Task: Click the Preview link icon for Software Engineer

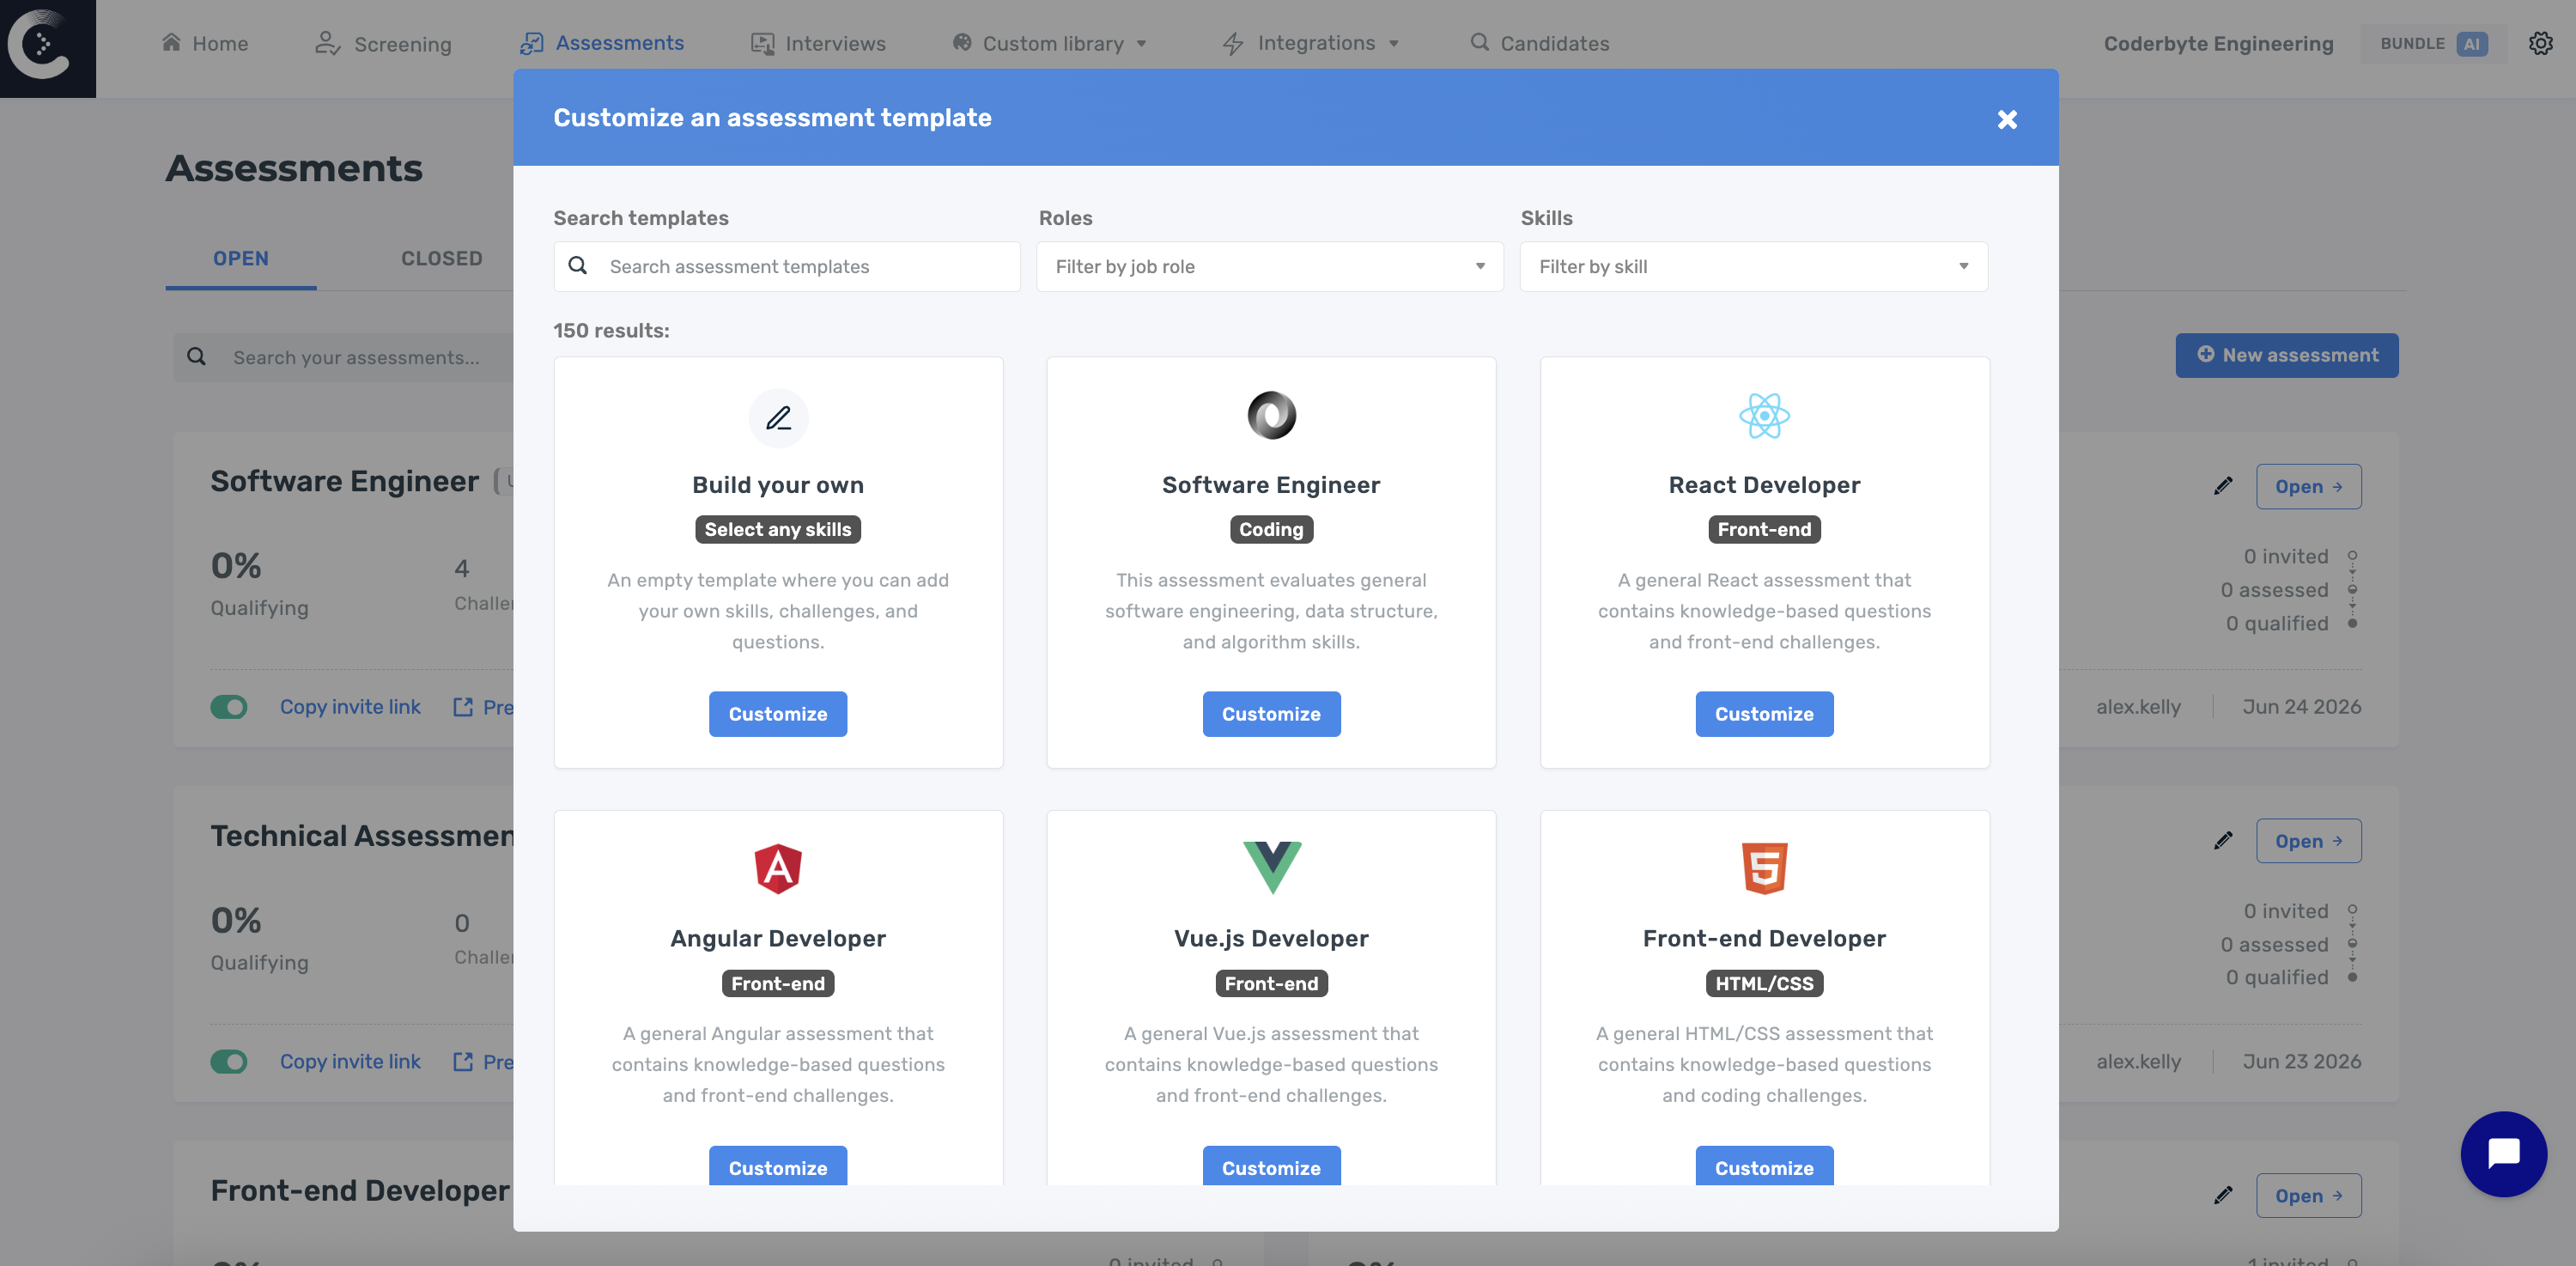Action: [463, 707]
